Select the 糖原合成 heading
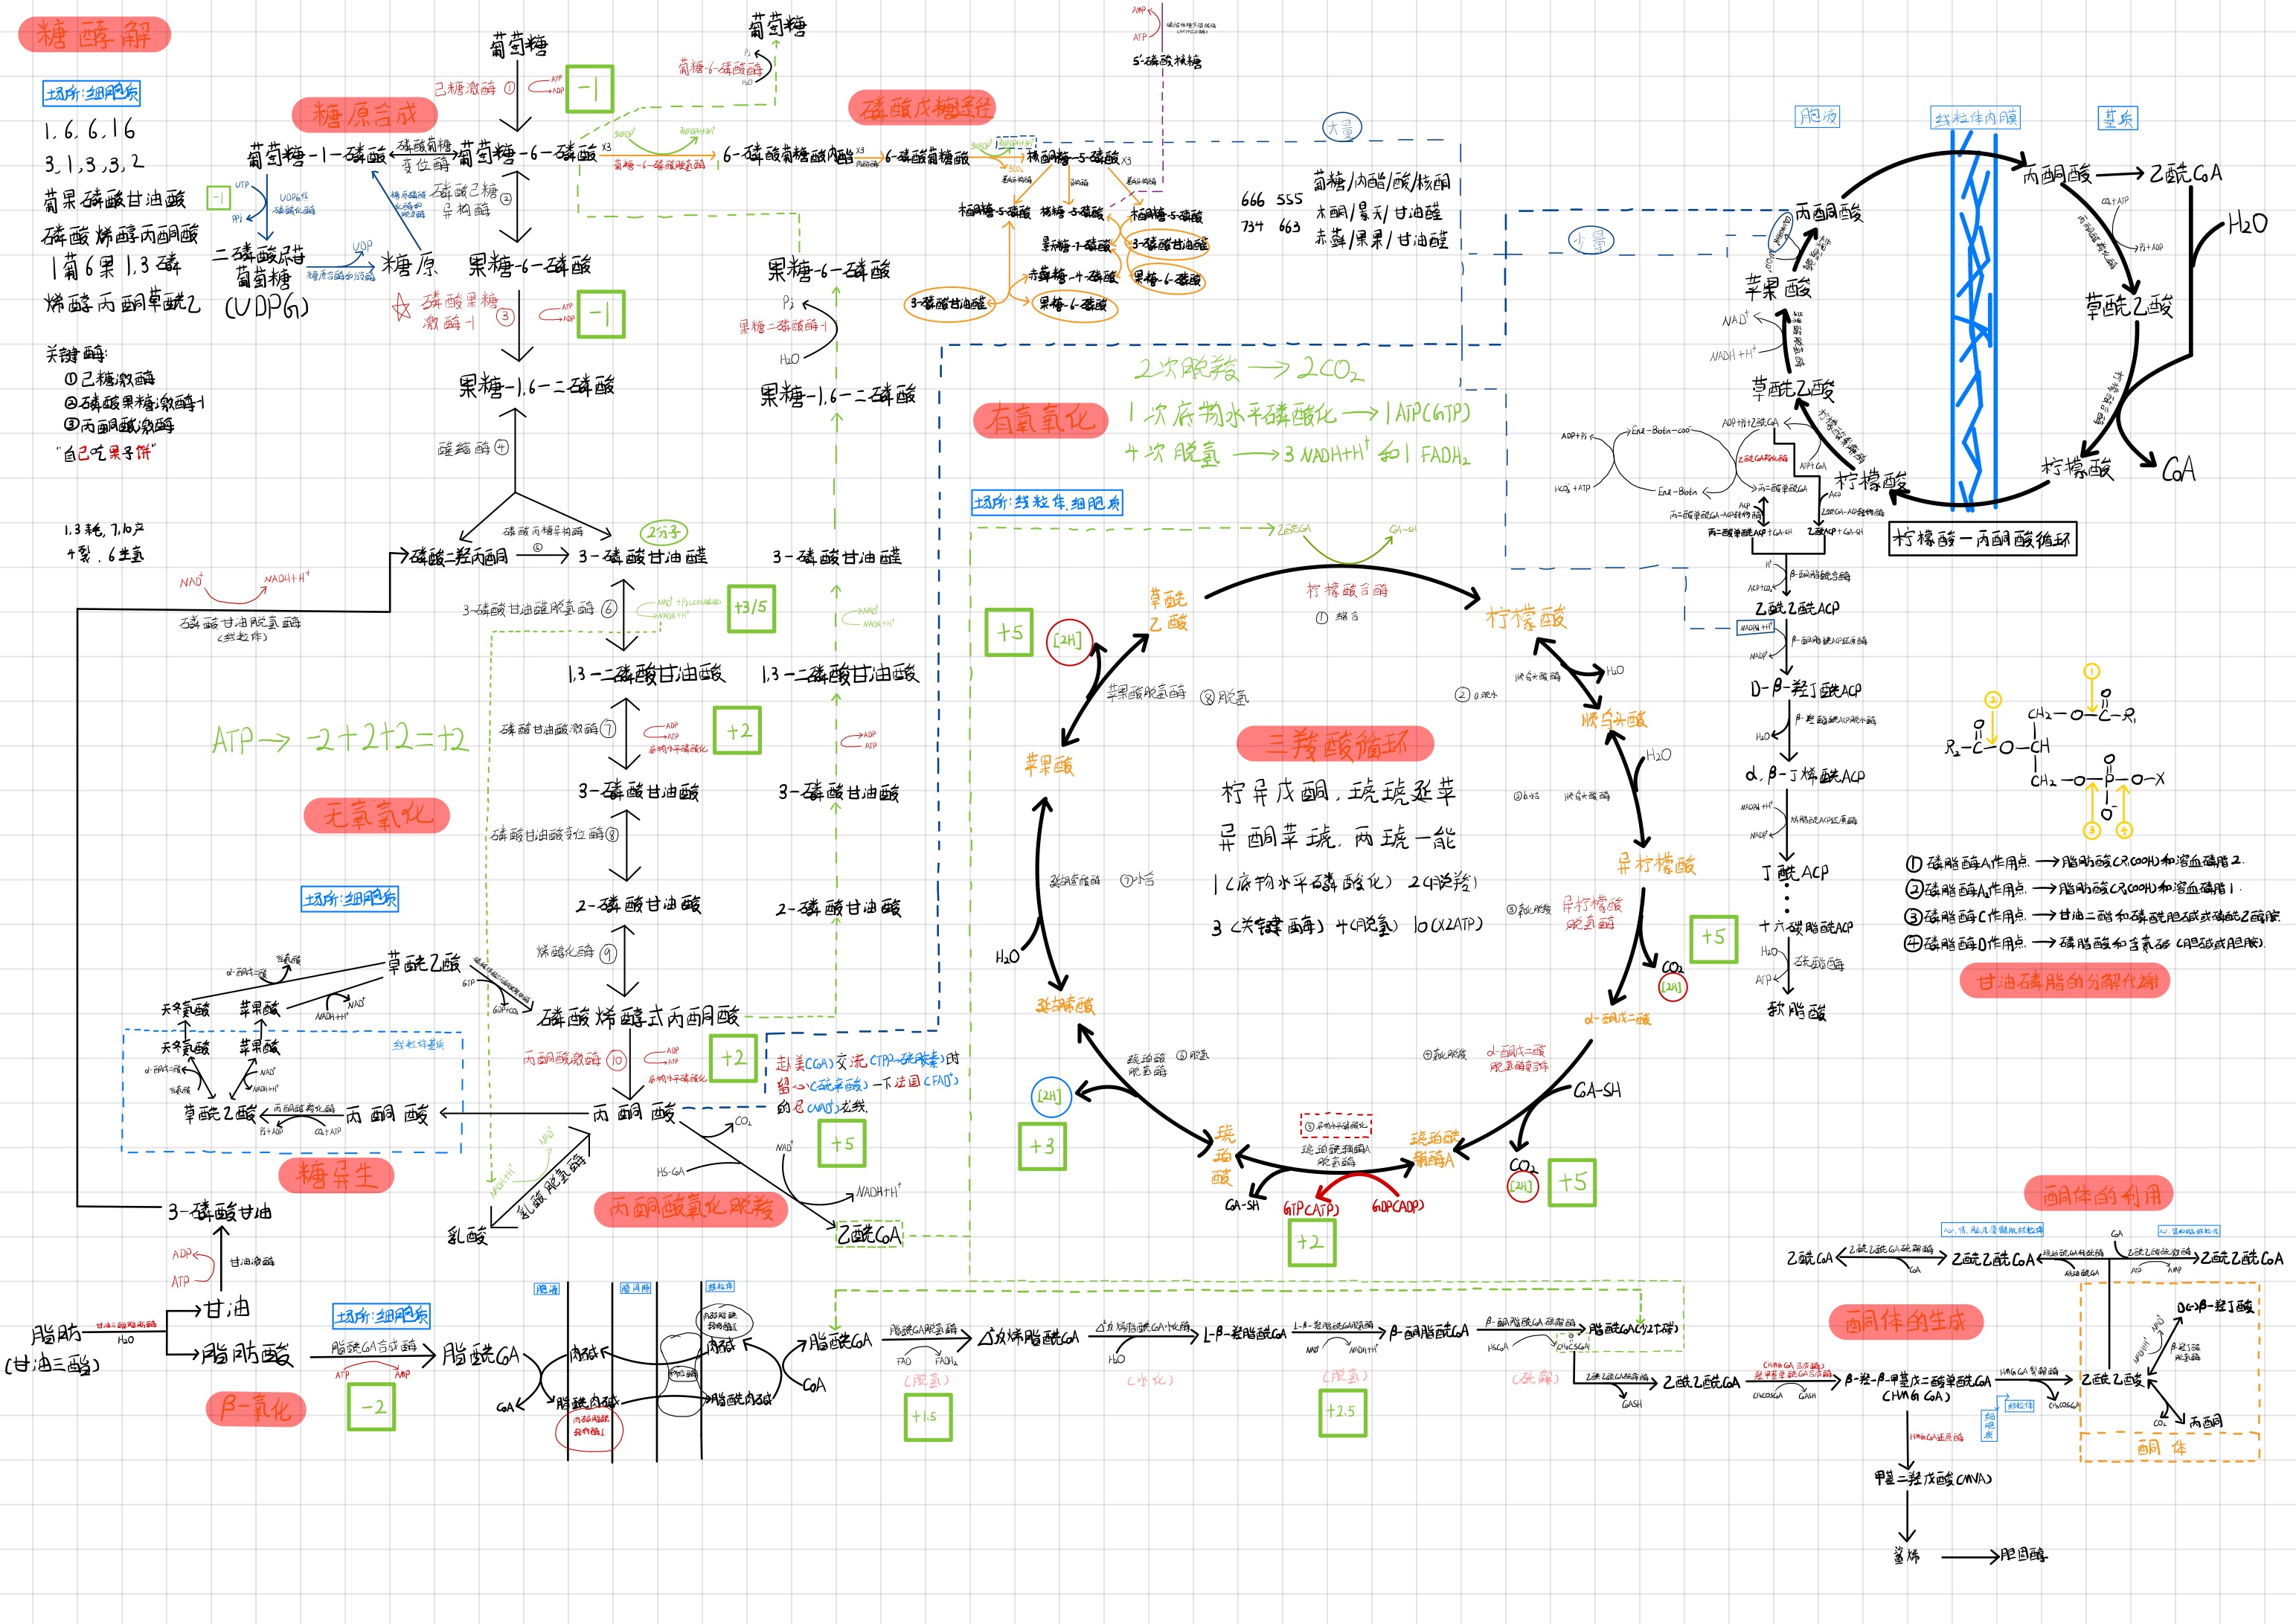This screenshot has height=1624, width=2296. [x=364, y=114]
